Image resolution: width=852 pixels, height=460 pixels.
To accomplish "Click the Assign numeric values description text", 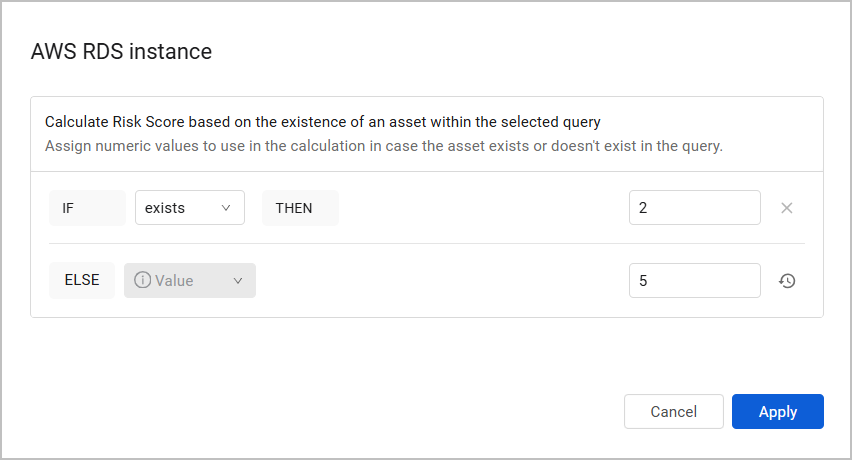I will coord(384,146).
